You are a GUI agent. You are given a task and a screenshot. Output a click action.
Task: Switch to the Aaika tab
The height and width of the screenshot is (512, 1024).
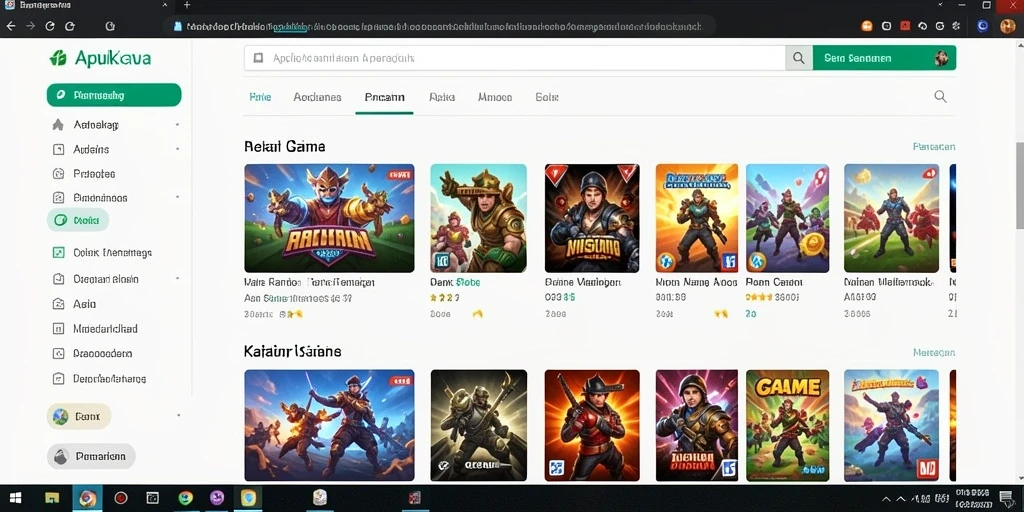pos(442,97)
